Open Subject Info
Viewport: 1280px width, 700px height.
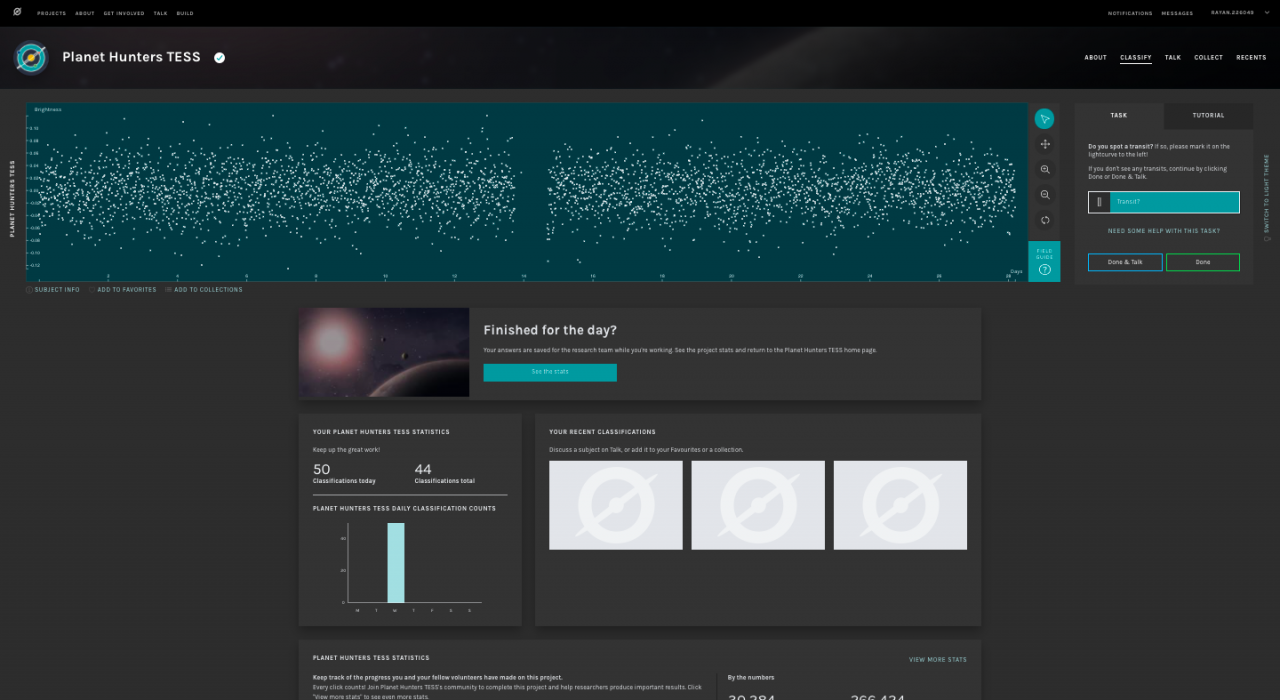pos(53,290)
